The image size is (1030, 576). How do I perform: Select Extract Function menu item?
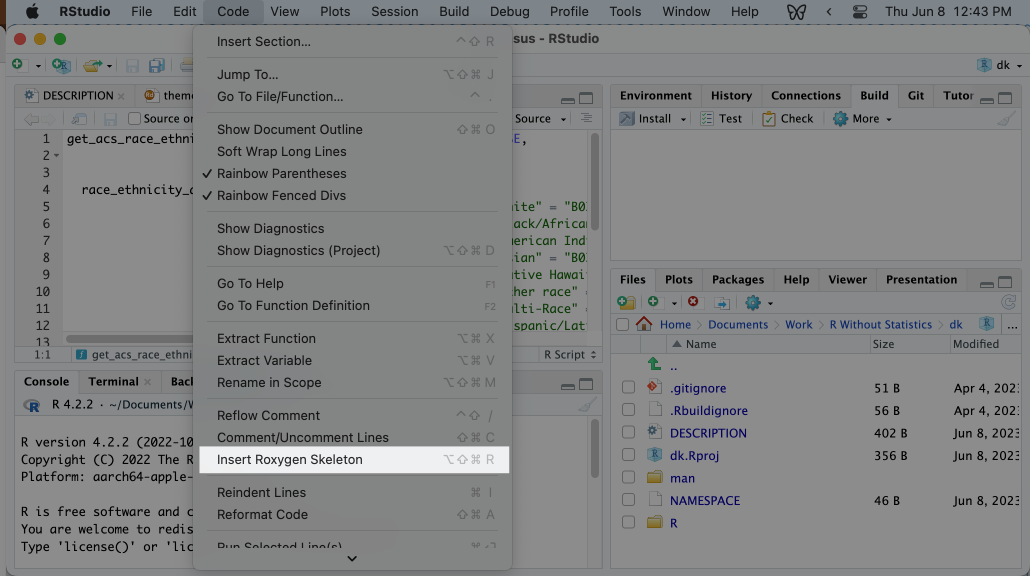[x=354, y=338]
